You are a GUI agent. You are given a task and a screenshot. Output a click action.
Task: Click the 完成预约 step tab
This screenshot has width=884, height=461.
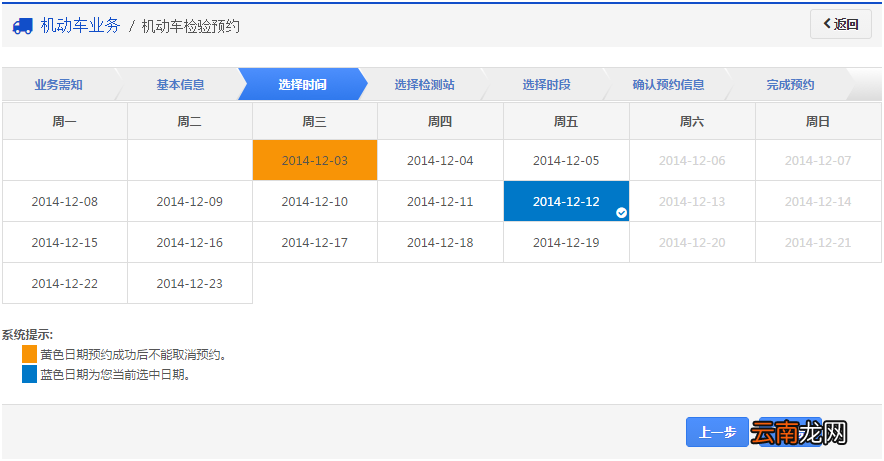tap(790, 85)
